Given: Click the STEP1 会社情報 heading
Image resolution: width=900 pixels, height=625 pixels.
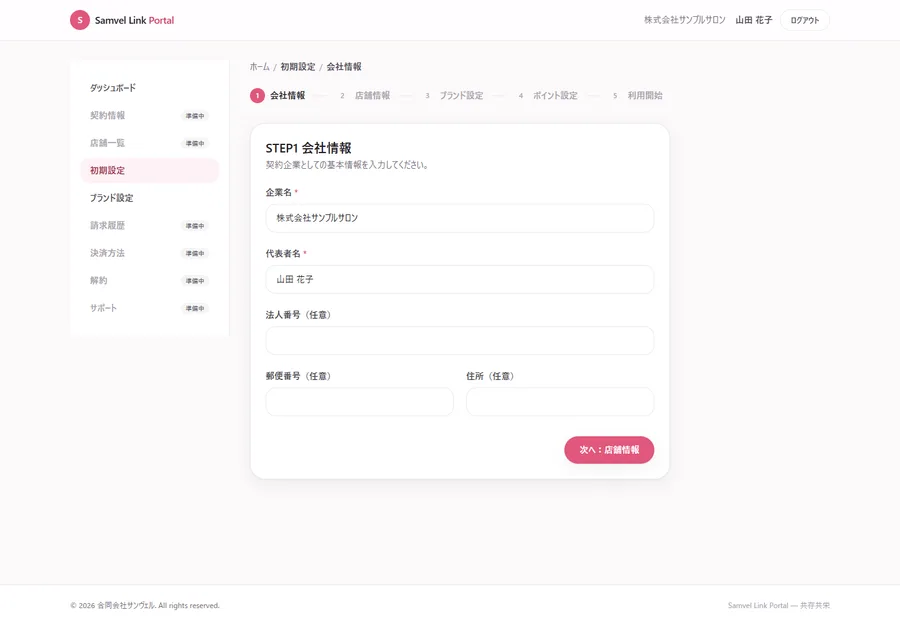Looking at the screenshot, I should point(308,148).
